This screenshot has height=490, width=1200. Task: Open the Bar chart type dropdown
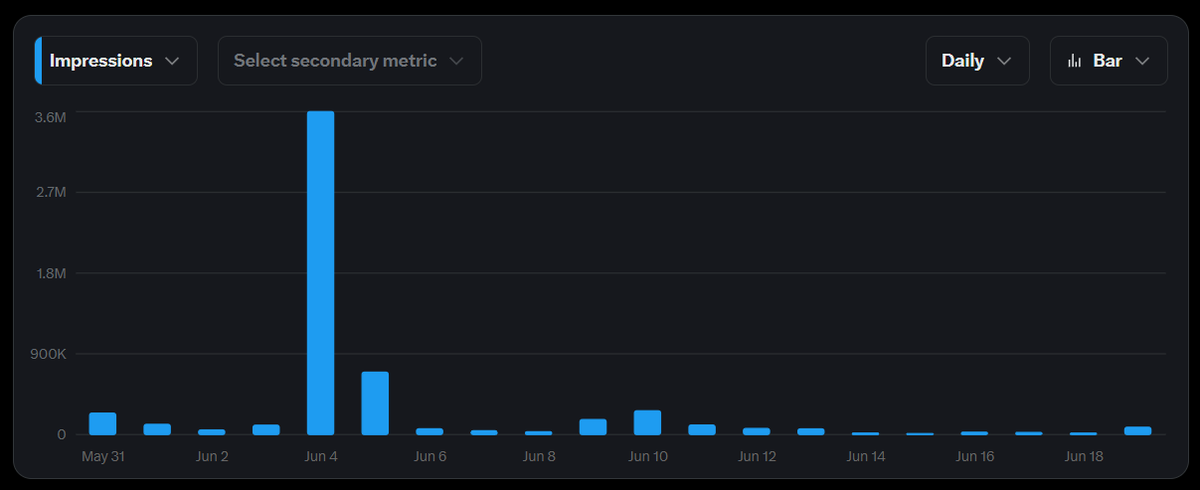pos(1108,61)
